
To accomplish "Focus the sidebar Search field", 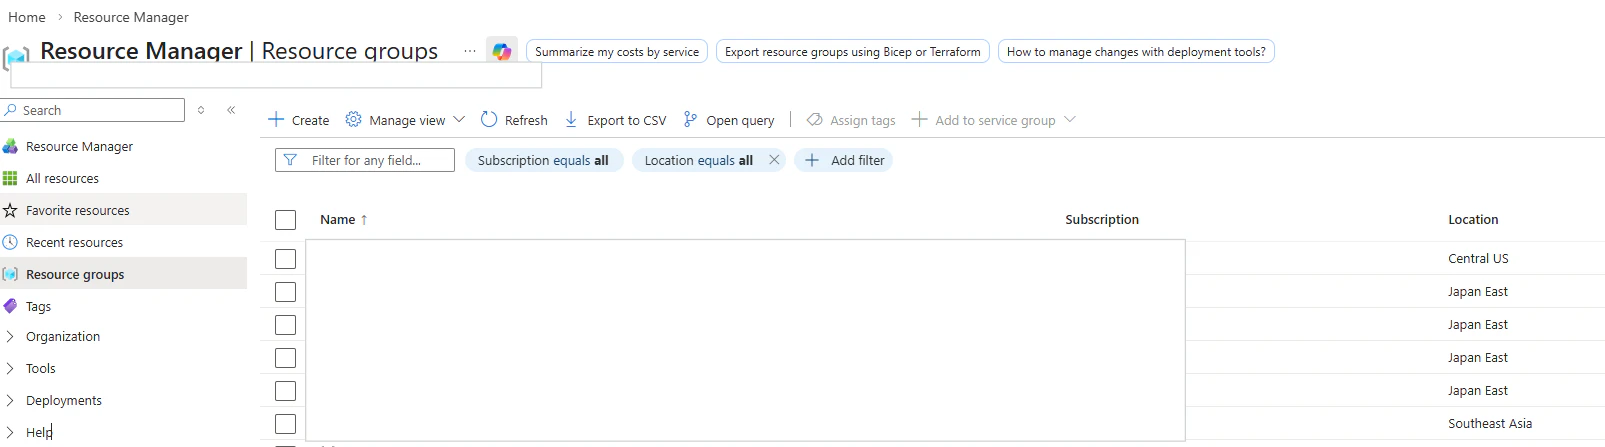I will pos(93,110).
